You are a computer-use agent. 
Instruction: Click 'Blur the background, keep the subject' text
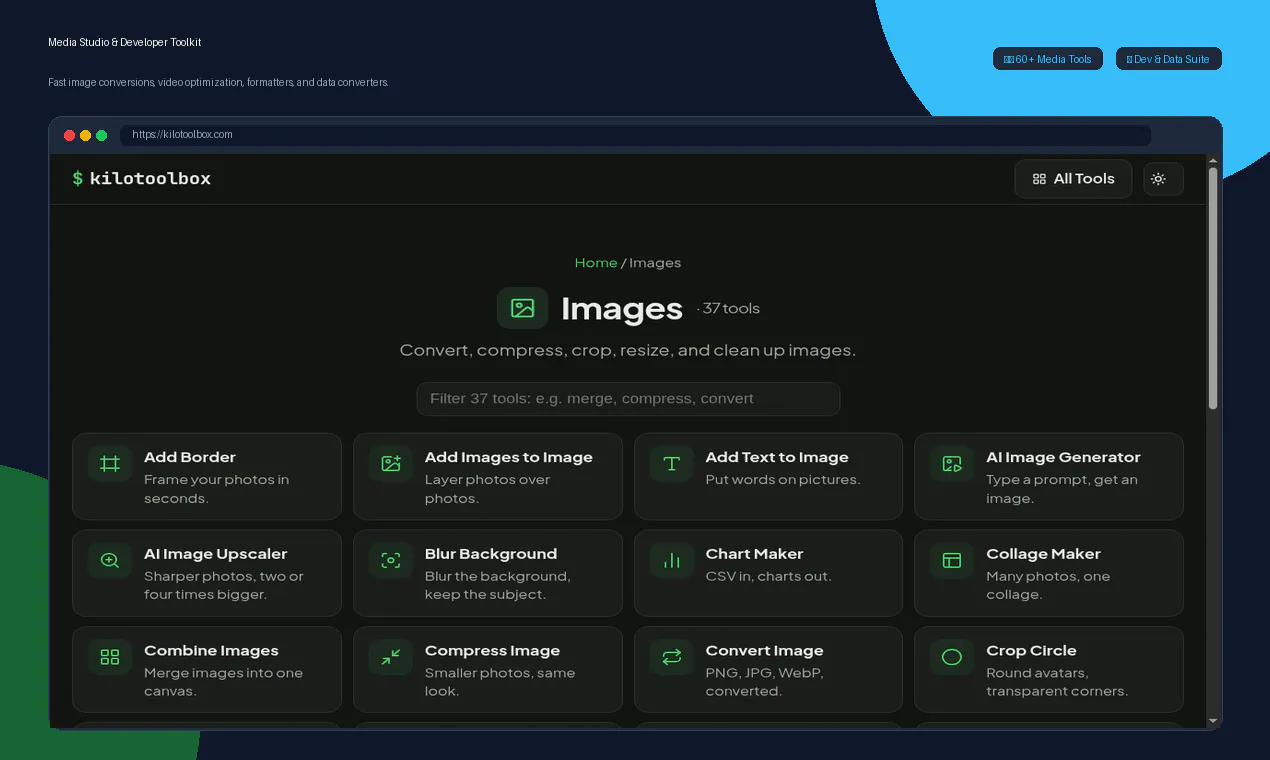coord(498,585)
